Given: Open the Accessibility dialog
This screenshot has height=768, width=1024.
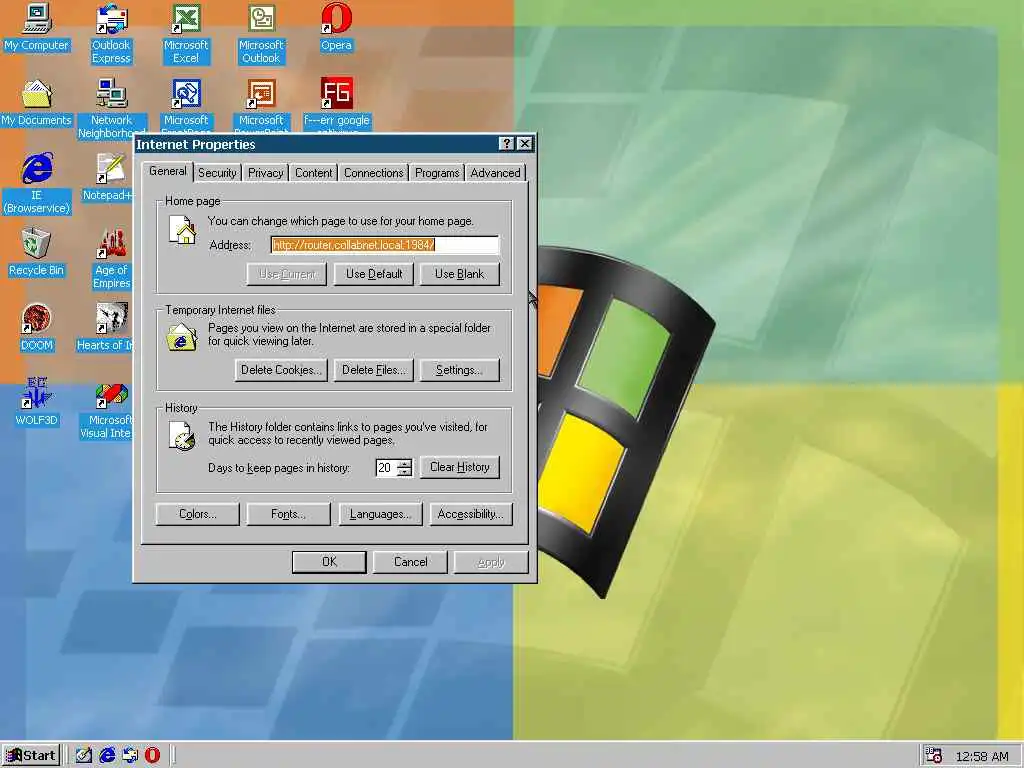Looking at the screenshot, I should click(x=471, y=514).
